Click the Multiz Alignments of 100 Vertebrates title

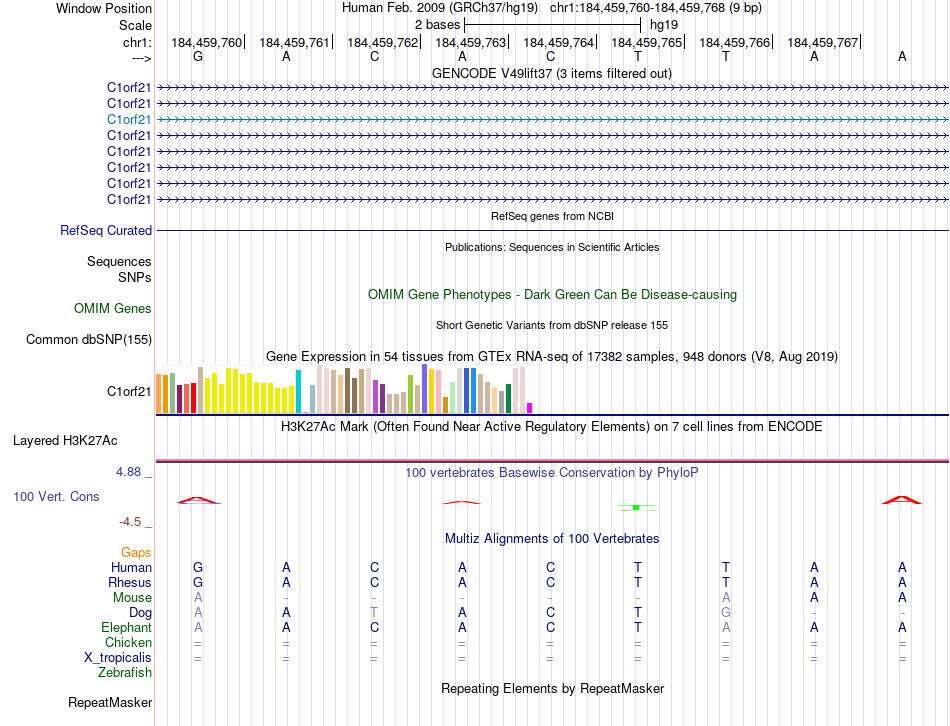coord(551,538)
